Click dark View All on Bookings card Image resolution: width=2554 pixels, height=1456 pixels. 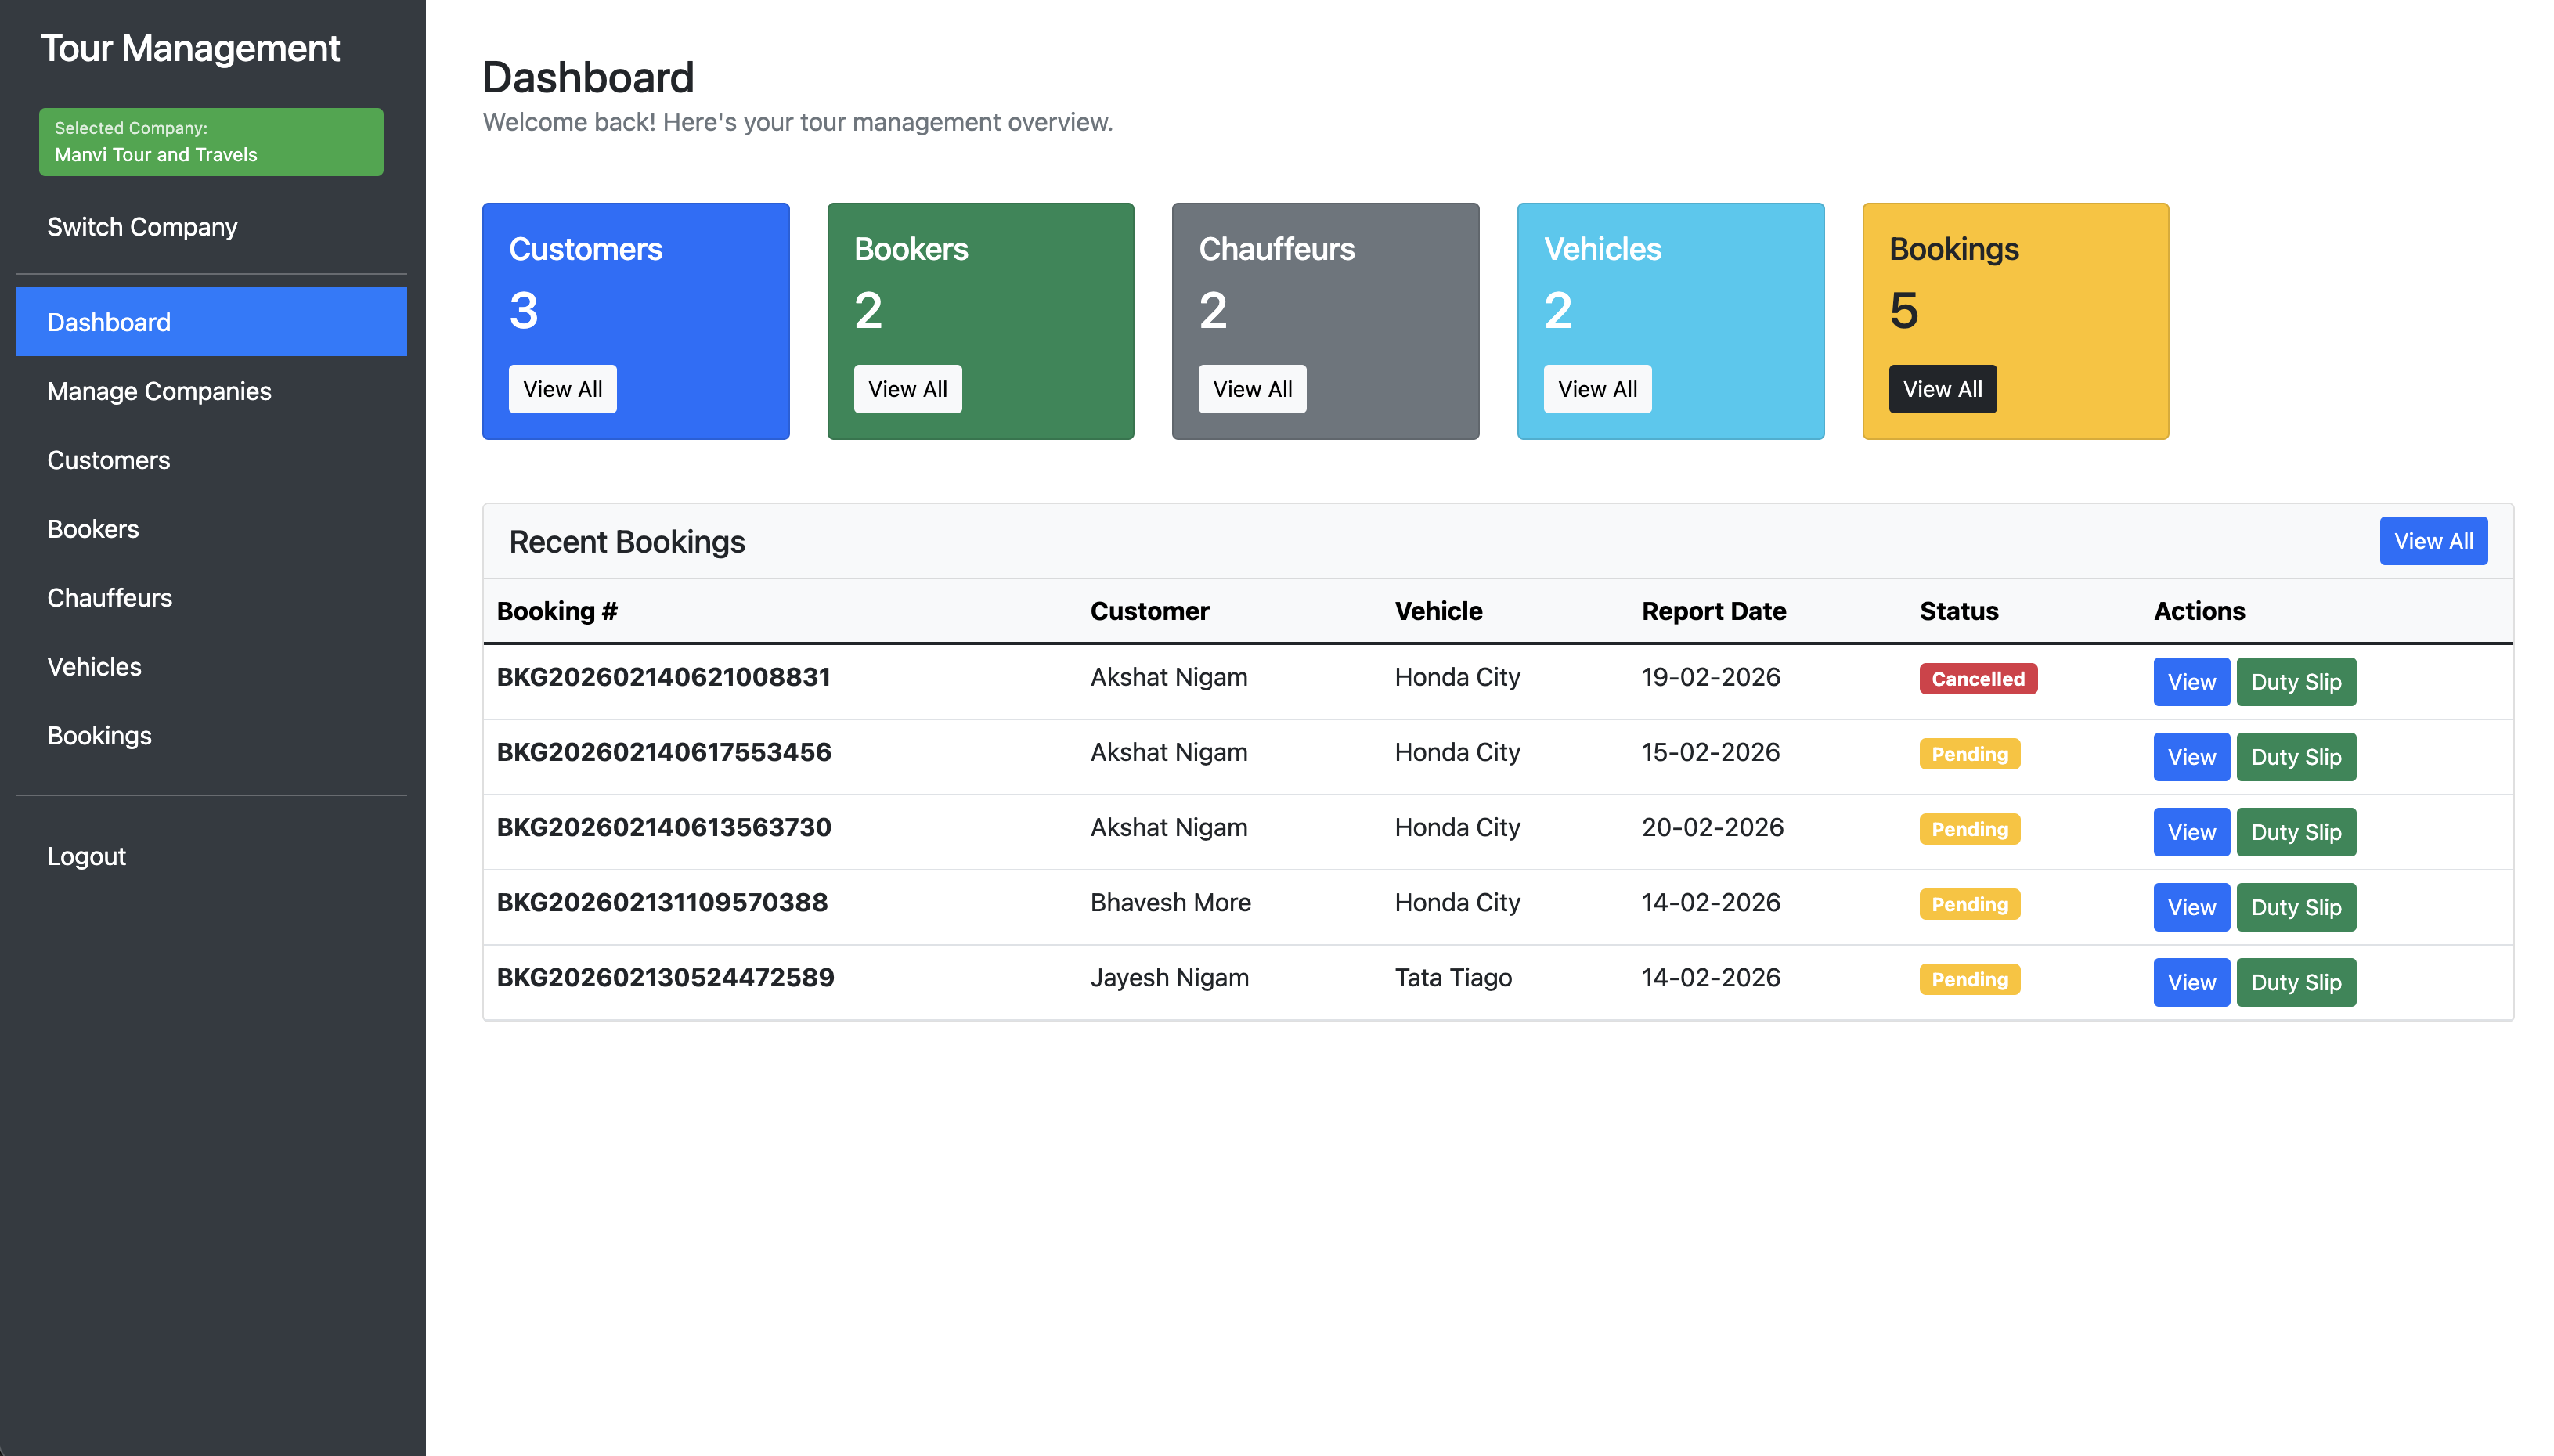click(1941, 389)
